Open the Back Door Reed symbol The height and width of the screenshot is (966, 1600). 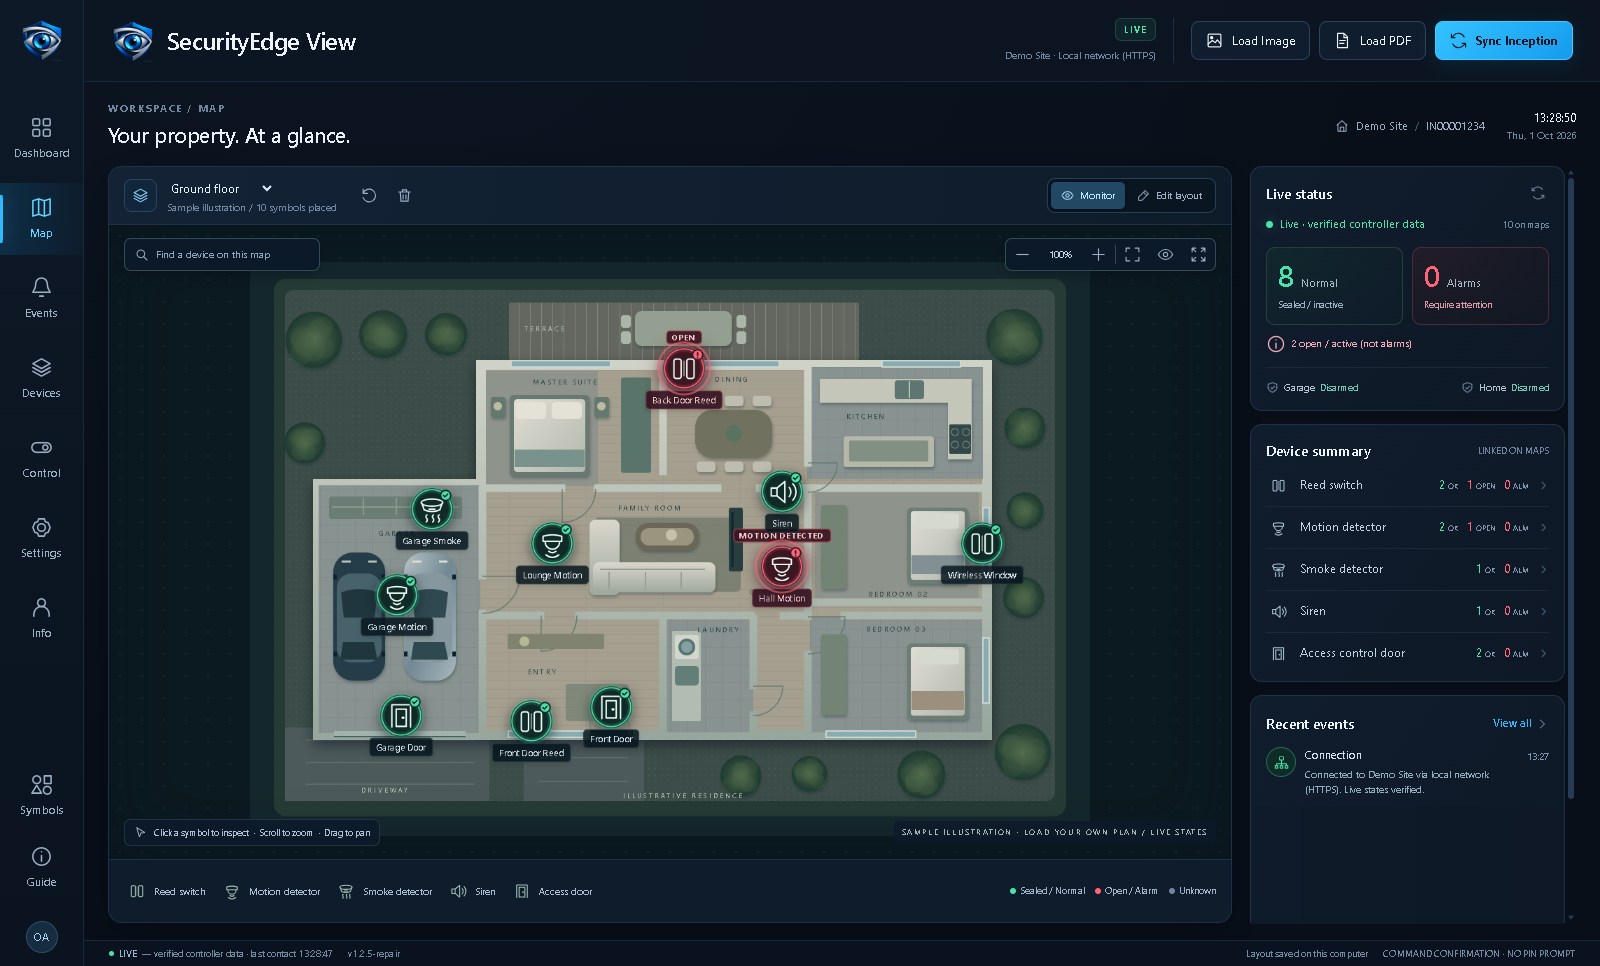684,369
